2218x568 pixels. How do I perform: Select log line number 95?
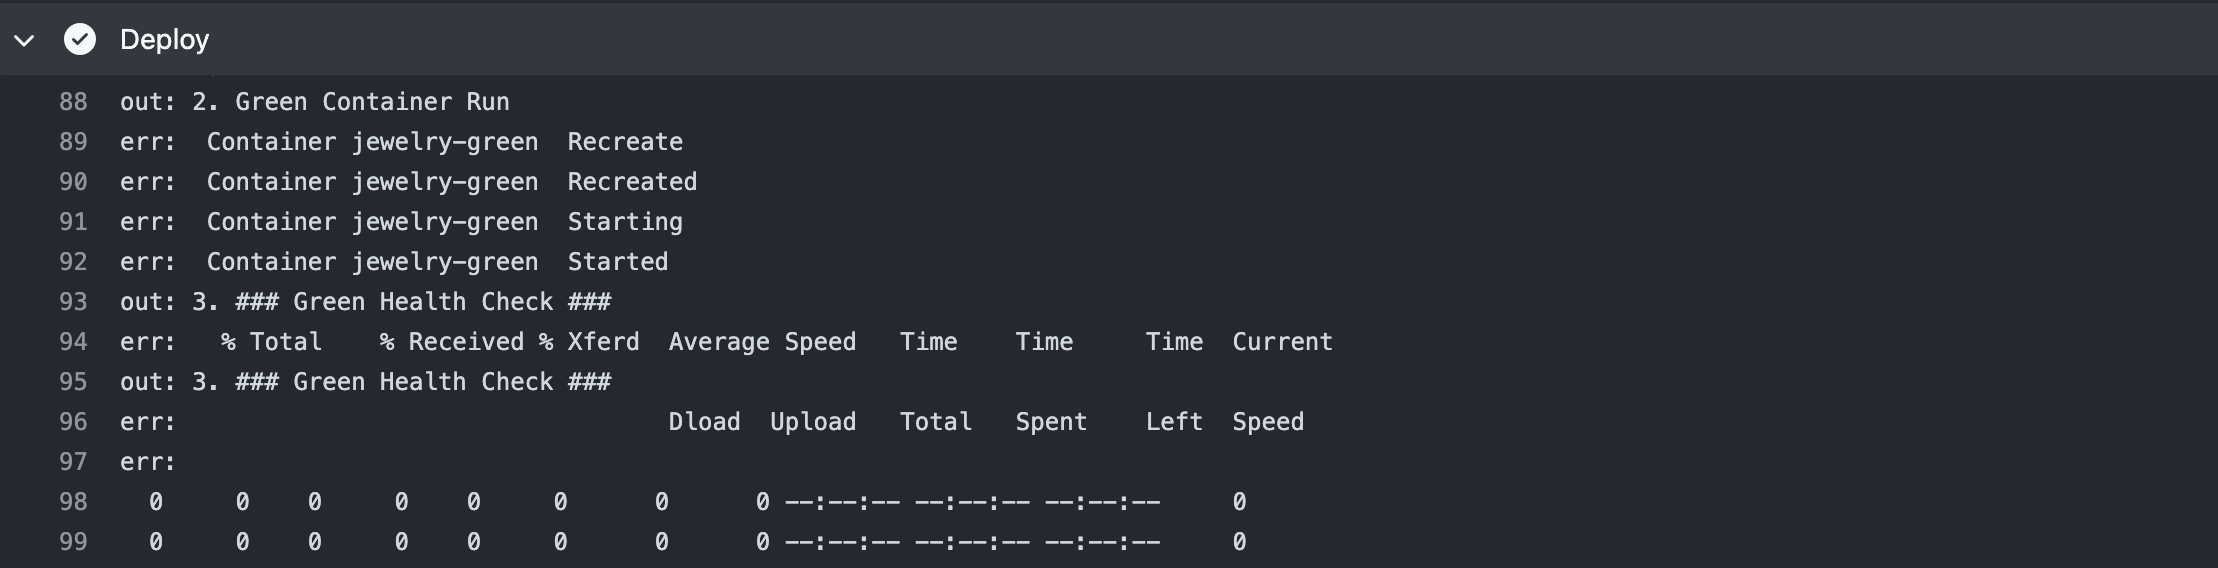(73, 382)
